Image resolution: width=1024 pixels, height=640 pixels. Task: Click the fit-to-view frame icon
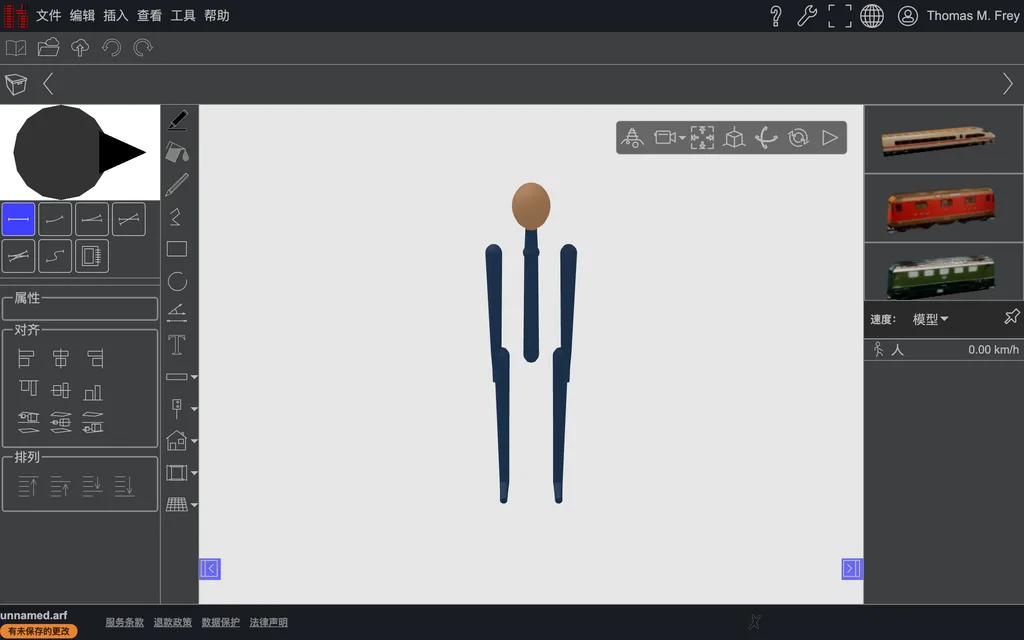pos(702,138)
